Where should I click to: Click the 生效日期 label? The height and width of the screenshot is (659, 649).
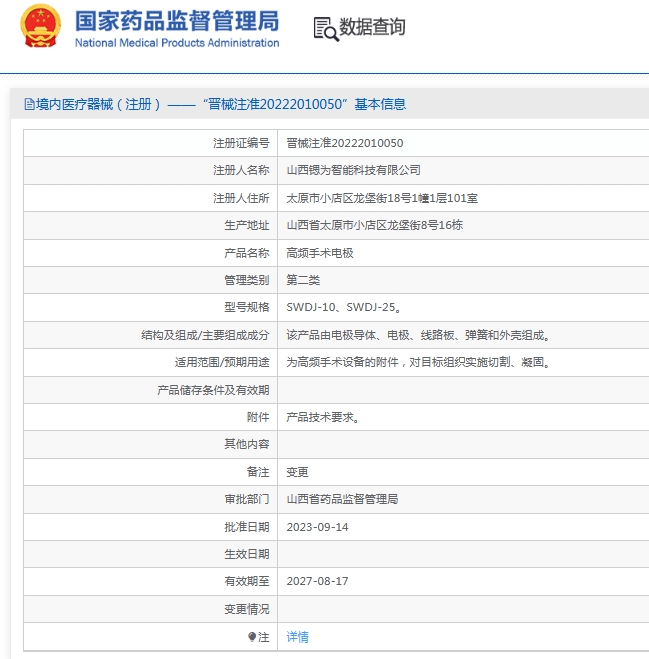(247, 554)
